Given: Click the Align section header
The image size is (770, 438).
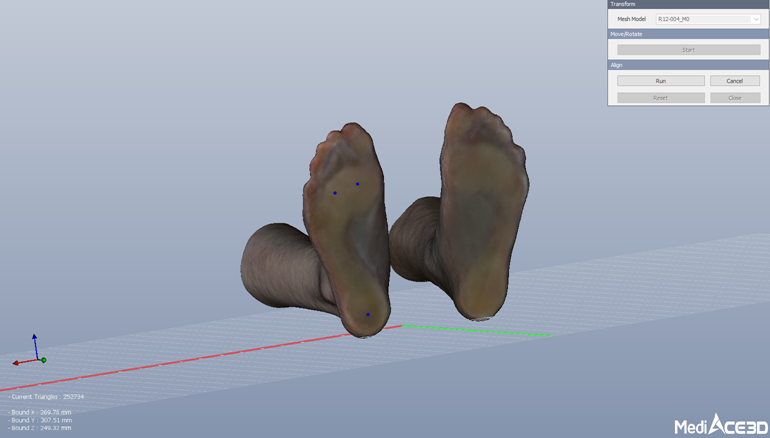Looking at the screenshot, I should [x=688, y=65].
